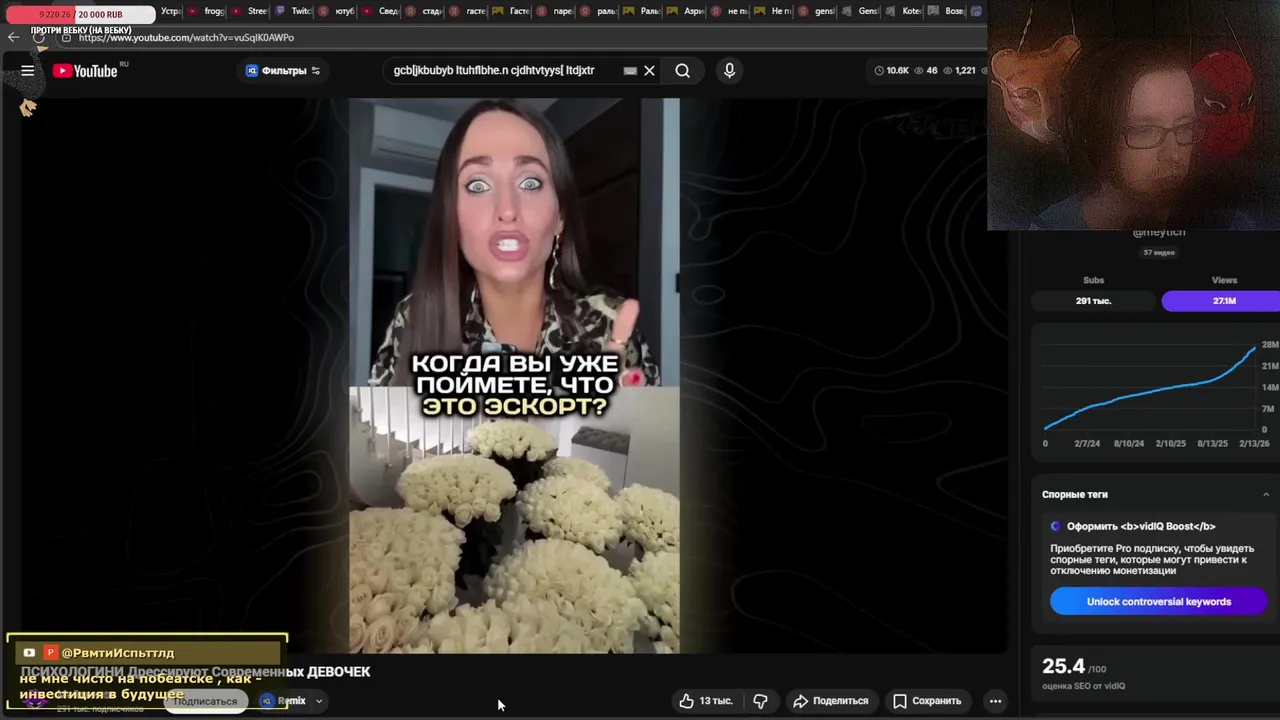Open the vidIQ Фильтры button
1280x720 pixels.
[283, 71]
